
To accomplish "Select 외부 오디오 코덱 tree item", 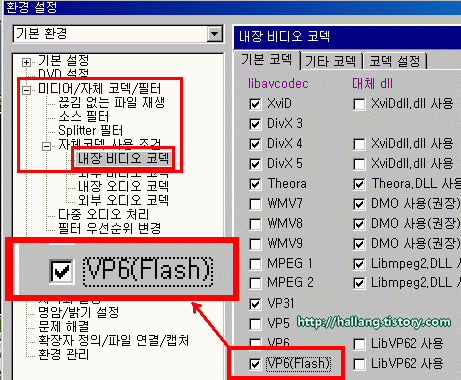I will pyautogui.click(x=123, y=200).
